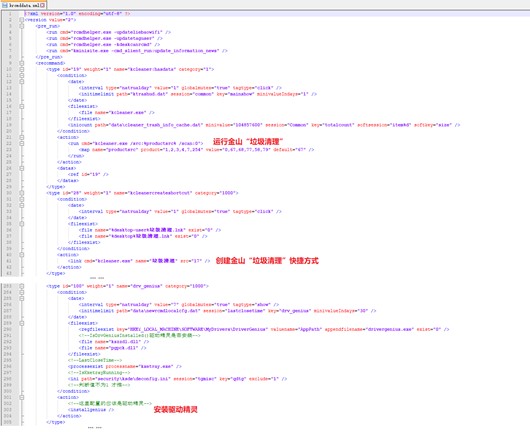Collapse the <action> fold on line 301
Screen dimensions: 530x432
pos(22,398)
